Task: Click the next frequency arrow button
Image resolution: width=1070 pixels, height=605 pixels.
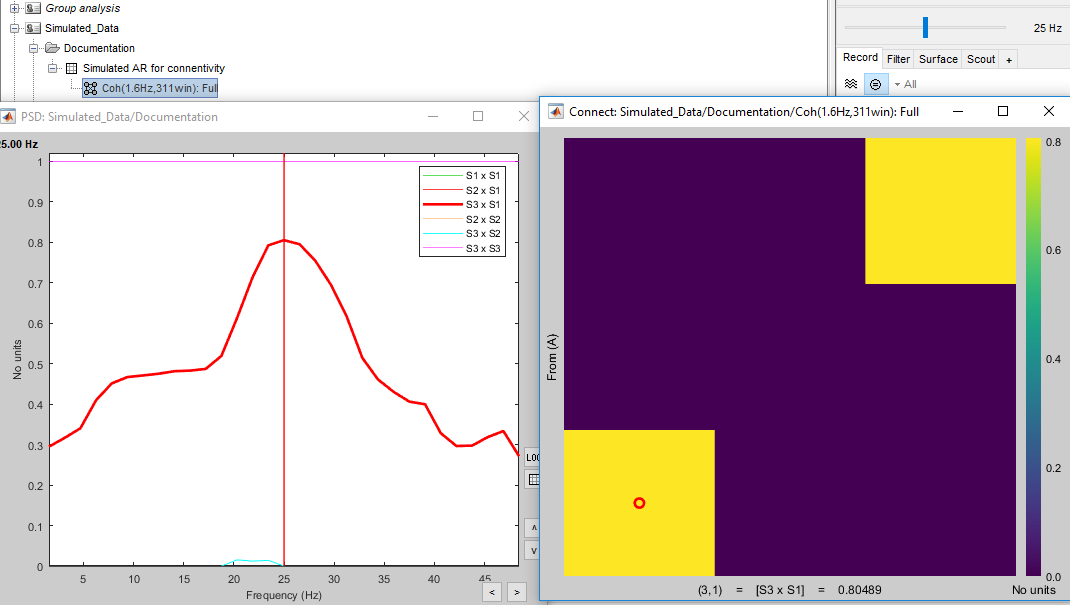Action: click(516, 592)
